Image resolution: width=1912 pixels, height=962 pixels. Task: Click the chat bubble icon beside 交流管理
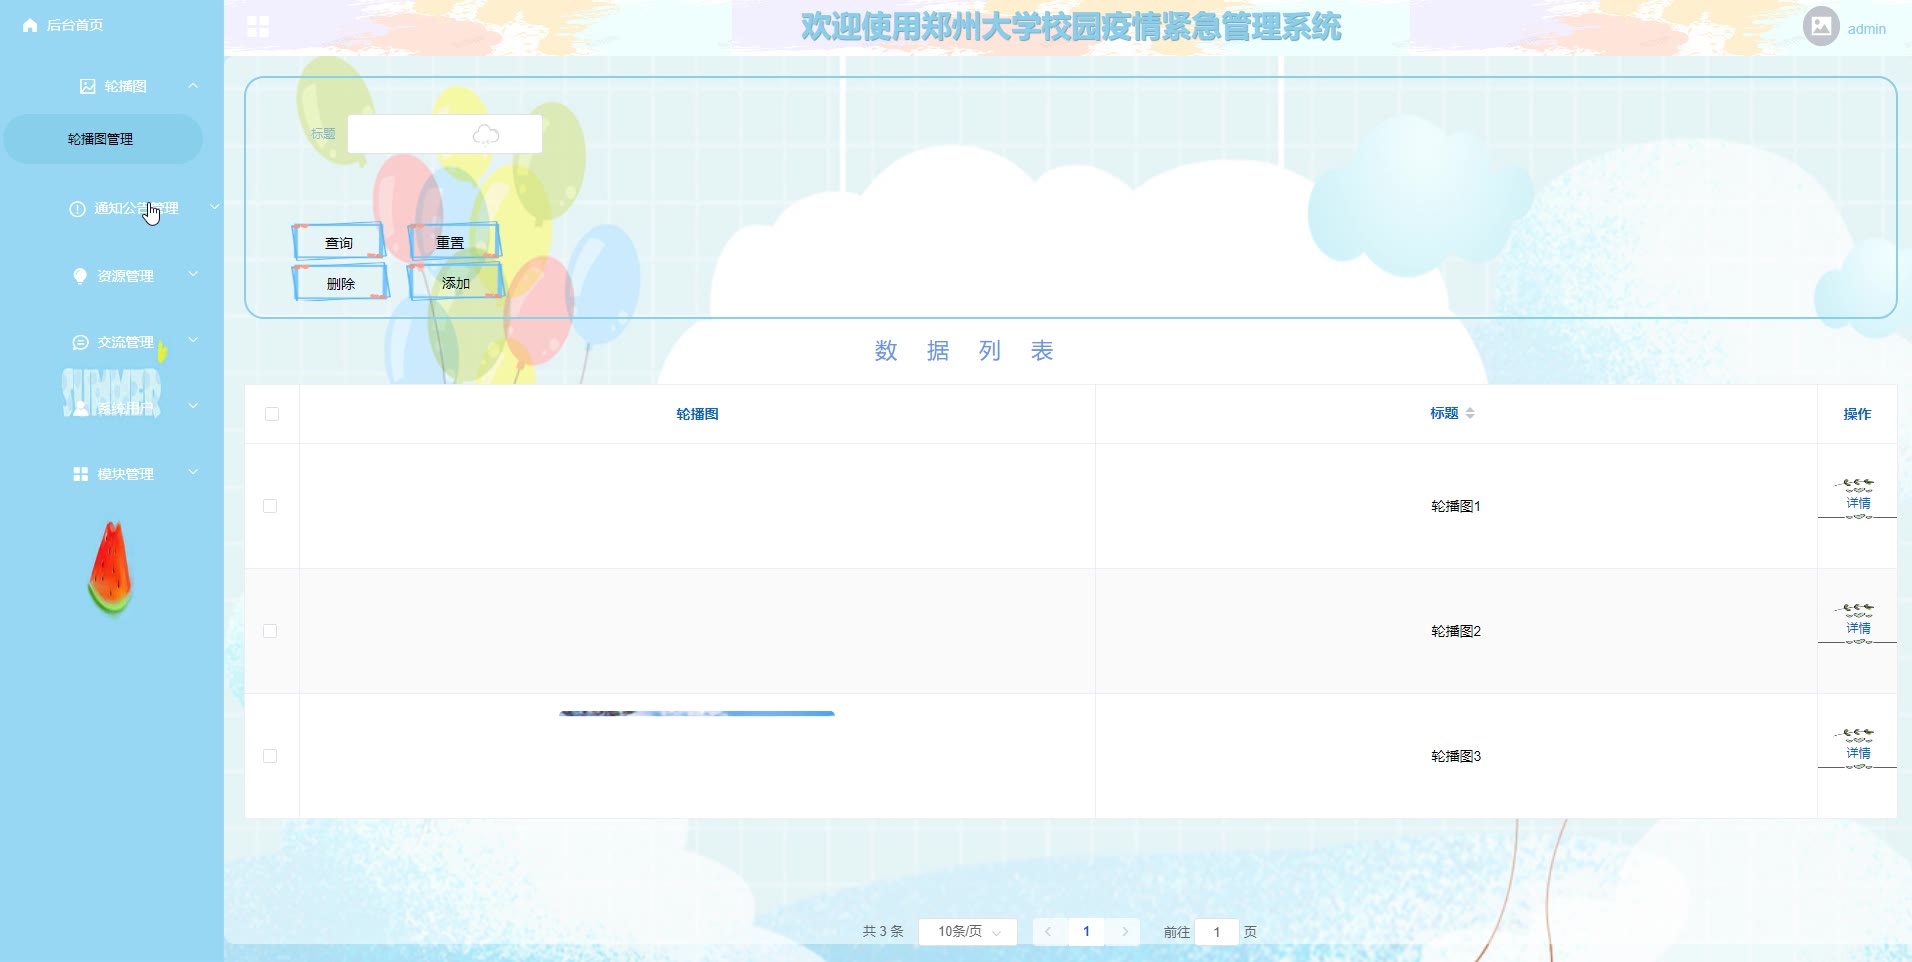pos(81,342)
